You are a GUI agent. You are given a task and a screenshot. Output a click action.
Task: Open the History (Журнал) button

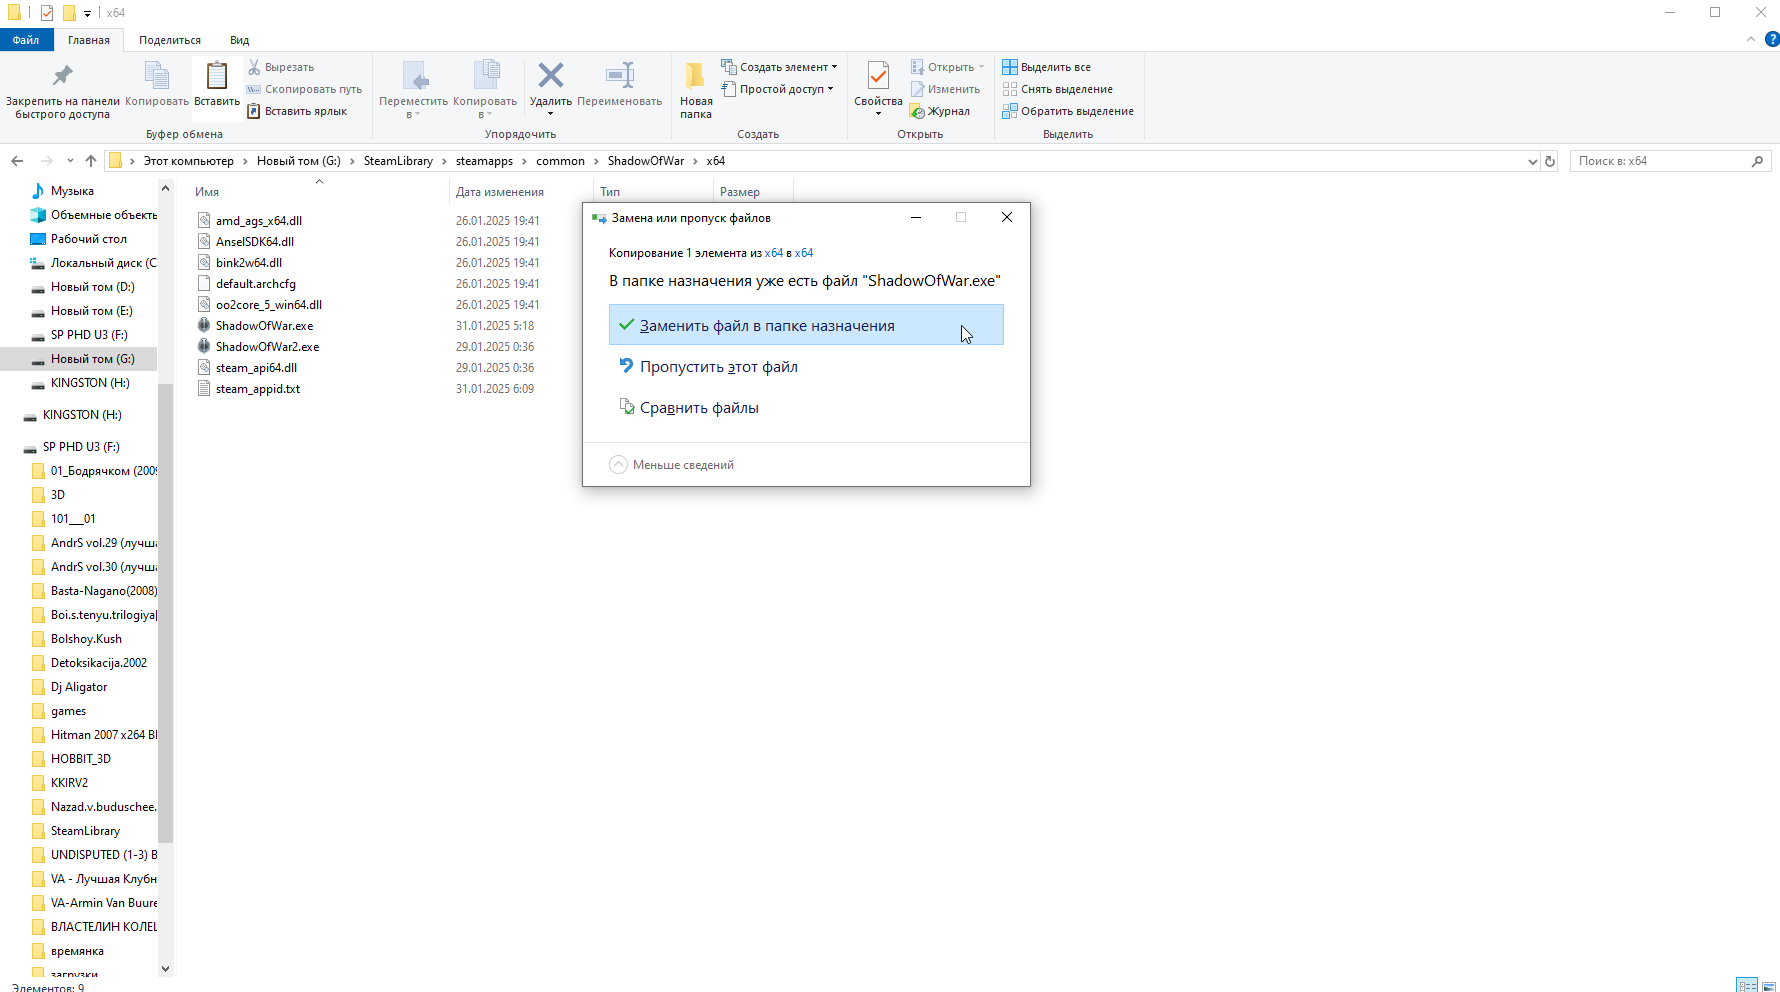[x=940, y=111]
